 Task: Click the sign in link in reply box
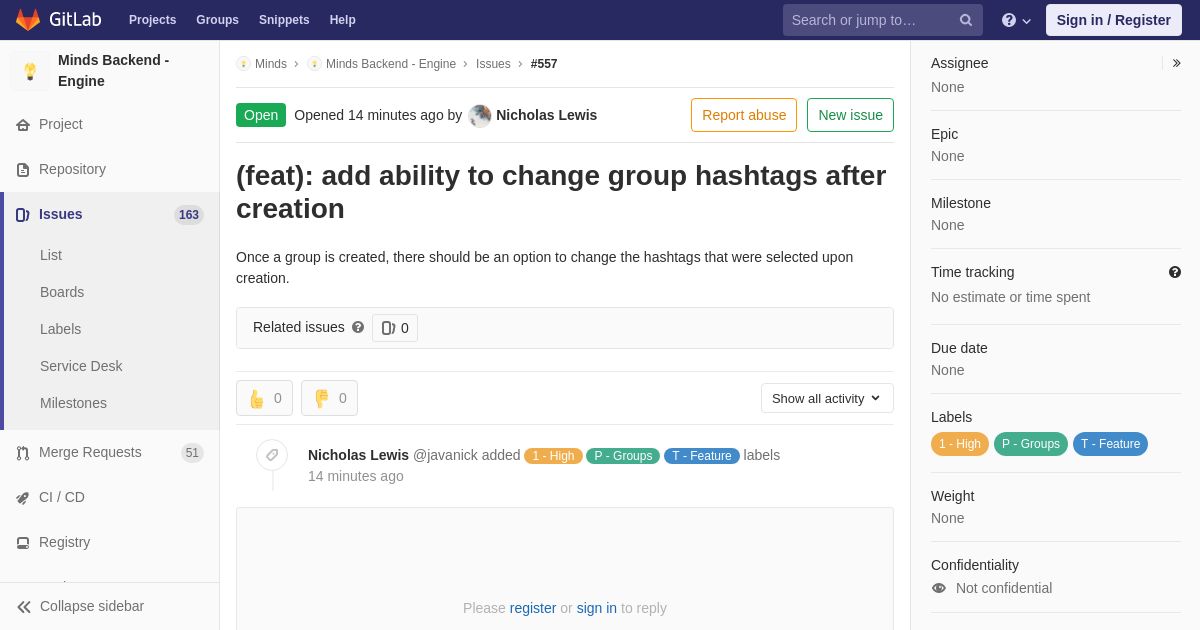pos(597,608)
